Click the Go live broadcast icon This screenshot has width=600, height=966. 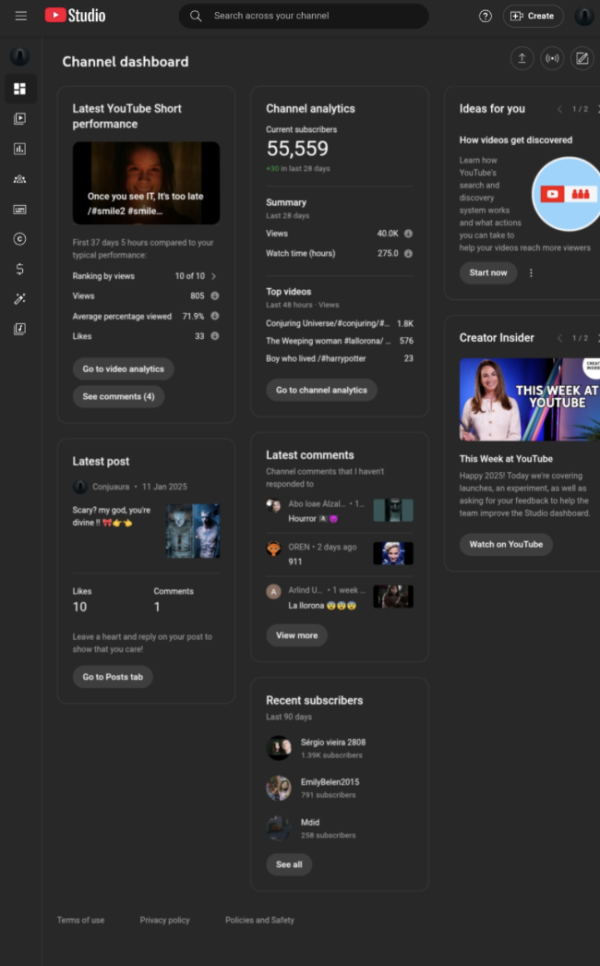coord(551,59)
